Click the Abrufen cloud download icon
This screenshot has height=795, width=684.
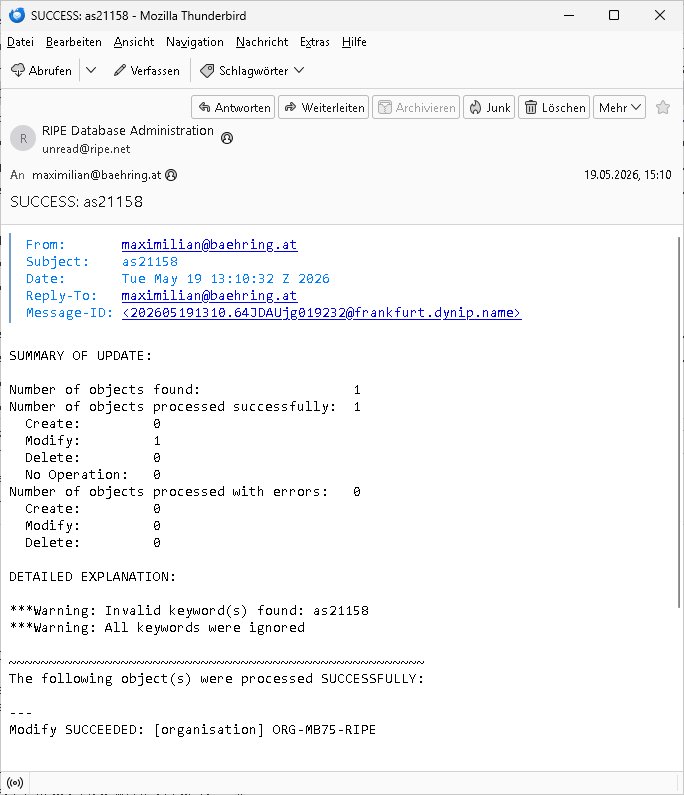[x=18, y=70]
